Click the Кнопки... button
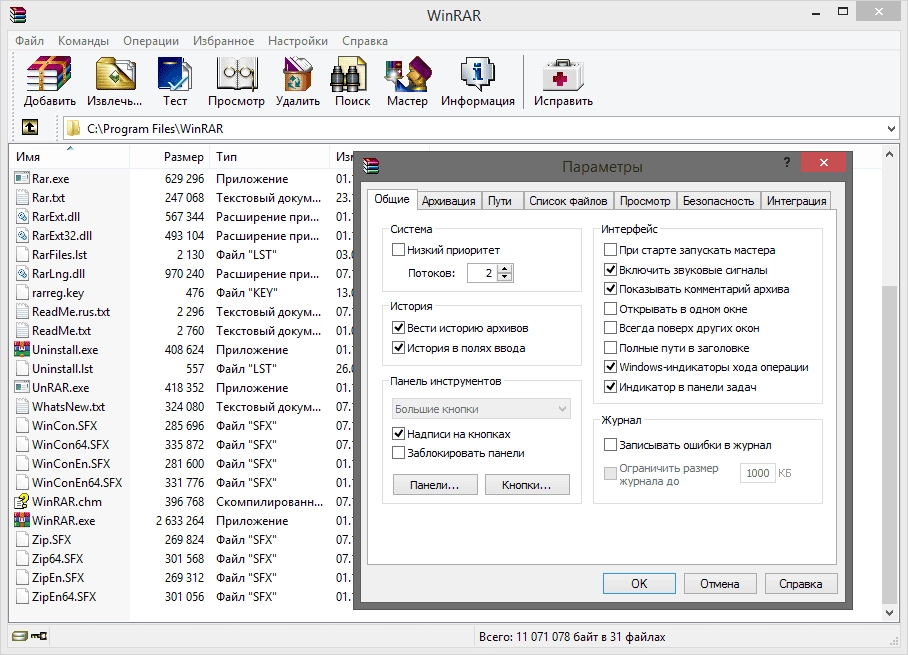908x655 pixels. click(527, 485)
